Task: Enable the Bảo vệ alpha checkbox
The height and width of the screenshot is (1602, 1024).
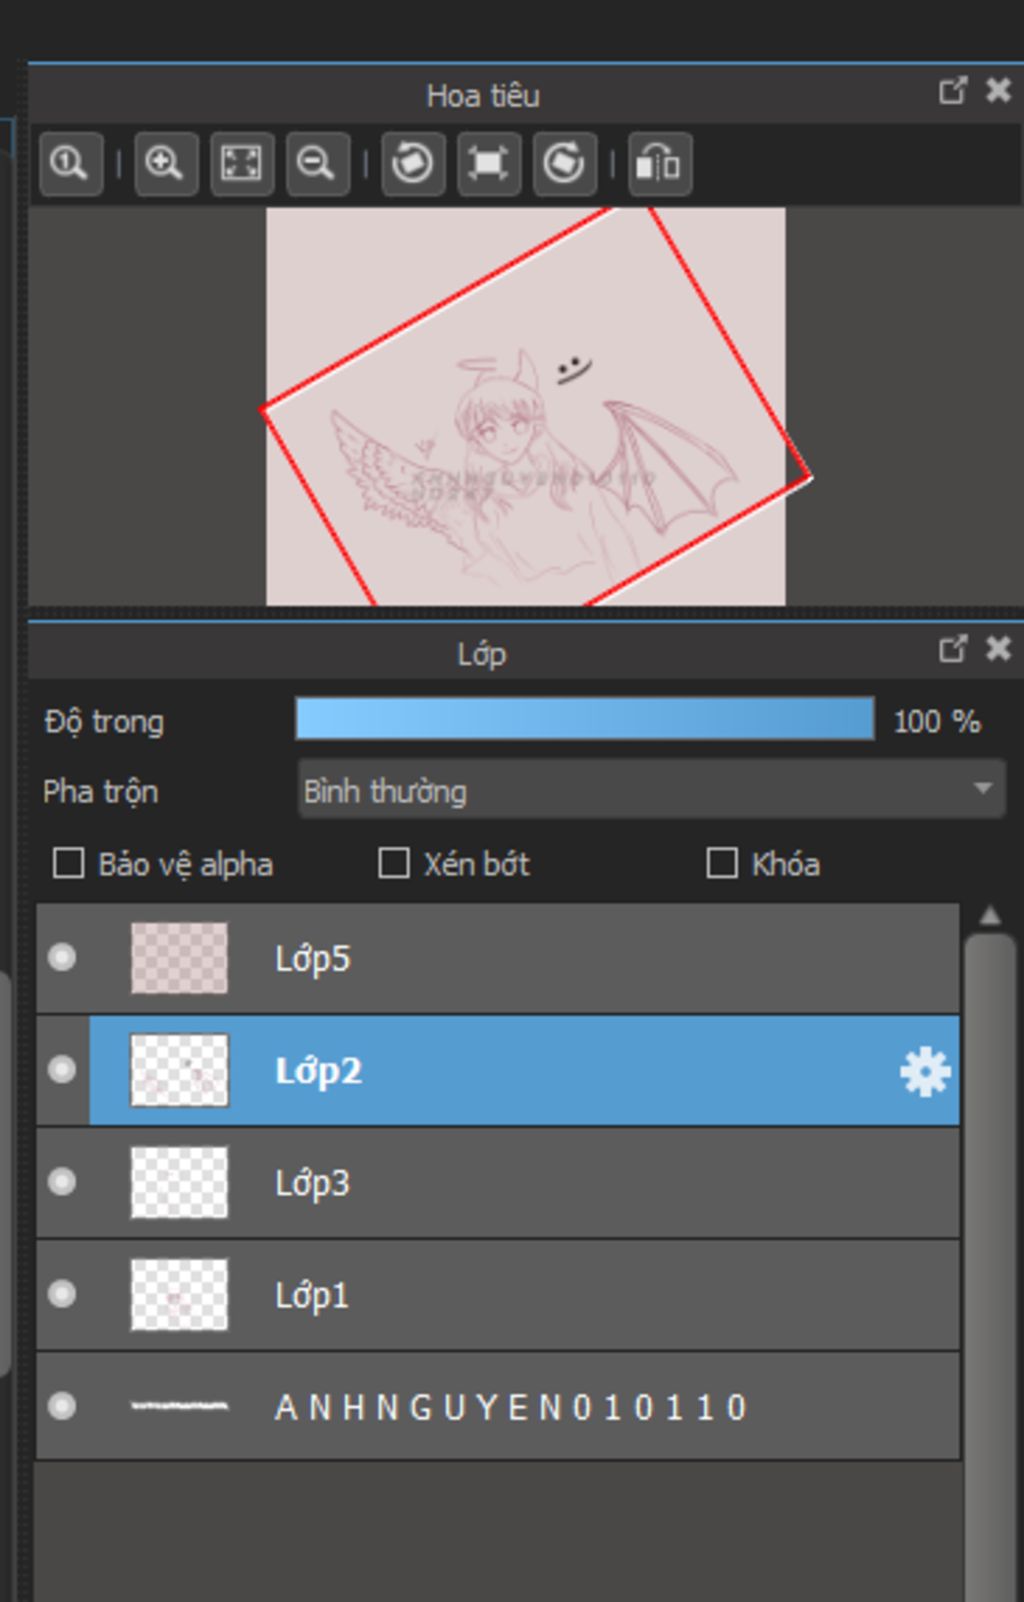Action: (68, 863)
